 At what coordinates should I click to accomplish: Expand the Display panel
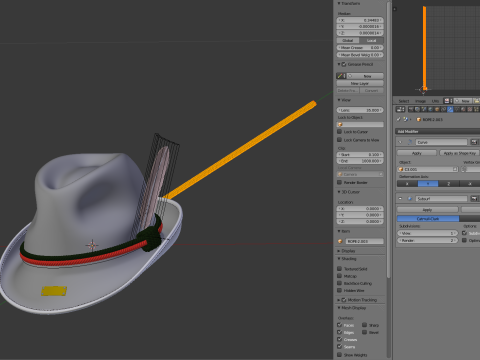coord(339,251)
